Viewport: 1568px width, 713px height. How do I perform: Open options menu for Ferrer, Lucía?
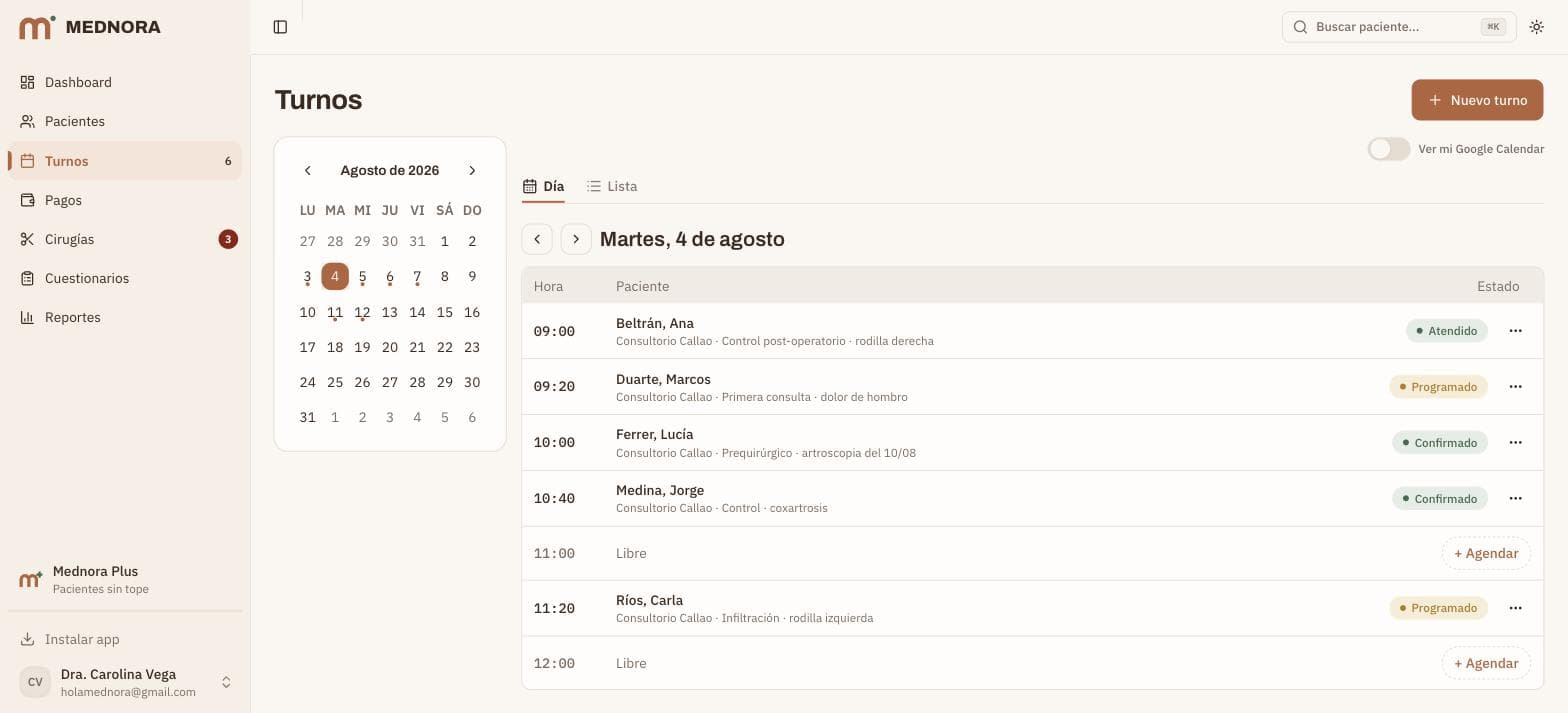click(x=1515, y=443)
